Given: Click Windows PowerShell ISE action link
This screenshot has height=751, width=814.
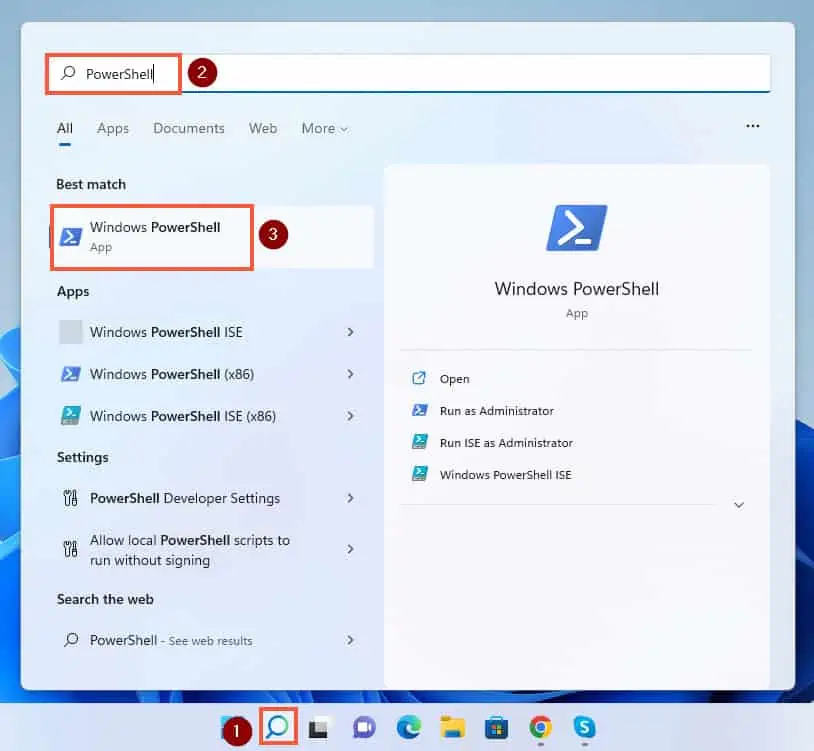Looking at the screenshot, I should pyautogui.click(x=506, y=474).
